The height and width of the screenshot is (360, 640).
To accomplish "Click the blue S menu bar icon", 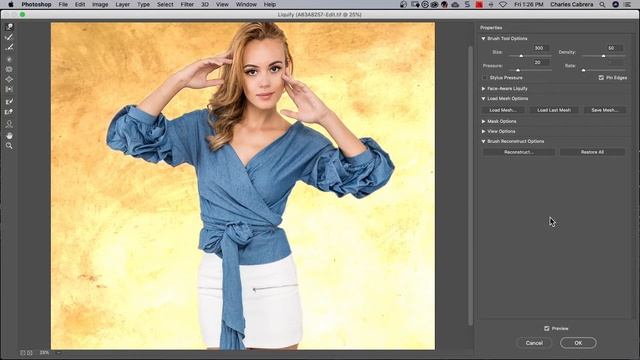I will (x=467, y=4).
